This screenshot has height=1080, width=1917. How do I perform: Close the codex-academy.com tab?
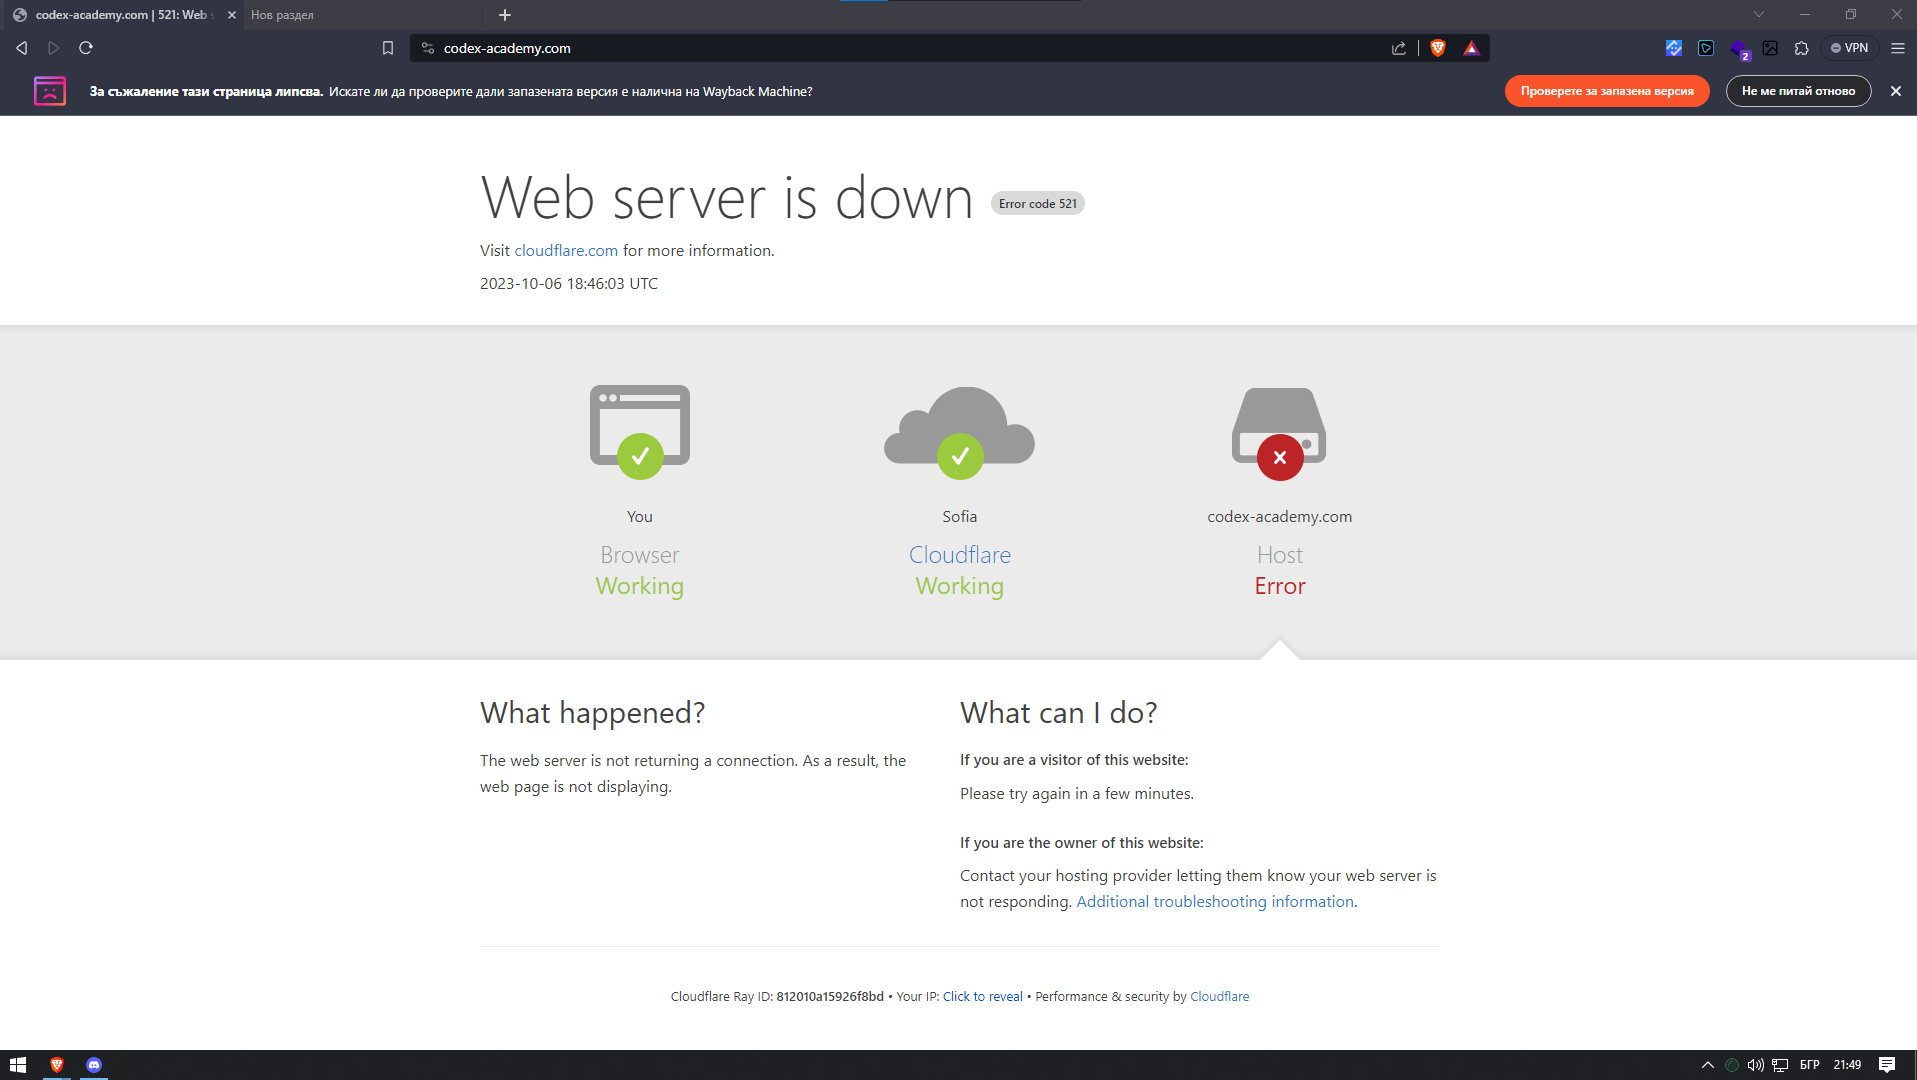(232, 15)
